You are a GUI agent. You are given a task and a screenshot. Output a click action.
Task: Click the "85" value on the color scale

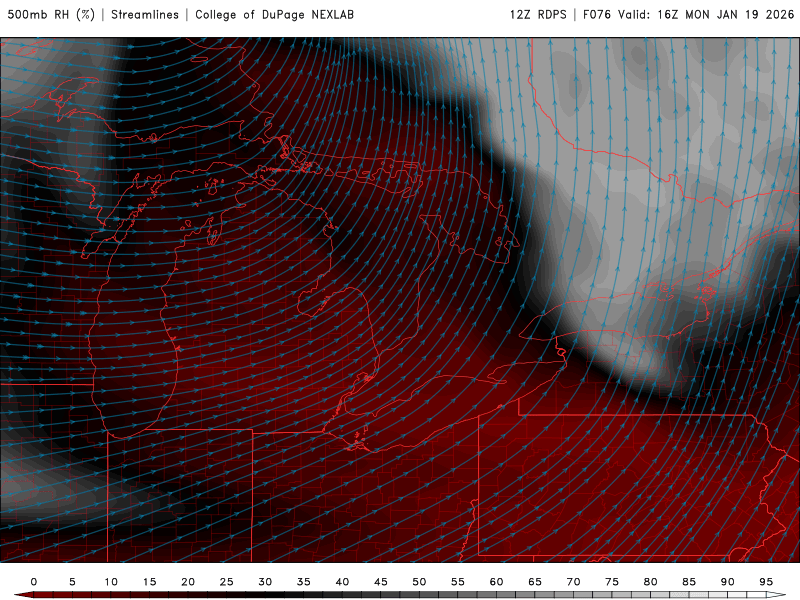[x=689, y=582]
